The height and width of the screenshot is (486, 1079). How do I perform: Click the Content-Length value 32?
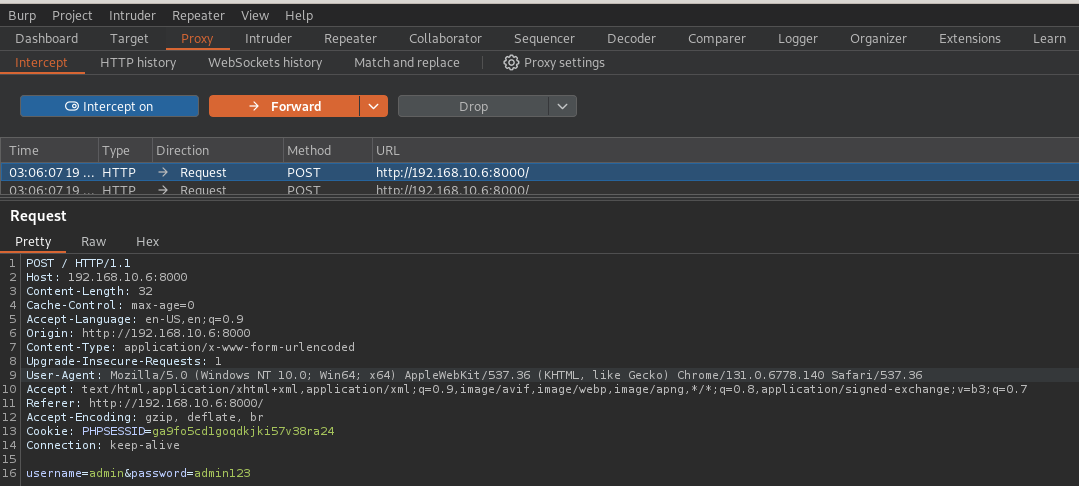point(145,291)
